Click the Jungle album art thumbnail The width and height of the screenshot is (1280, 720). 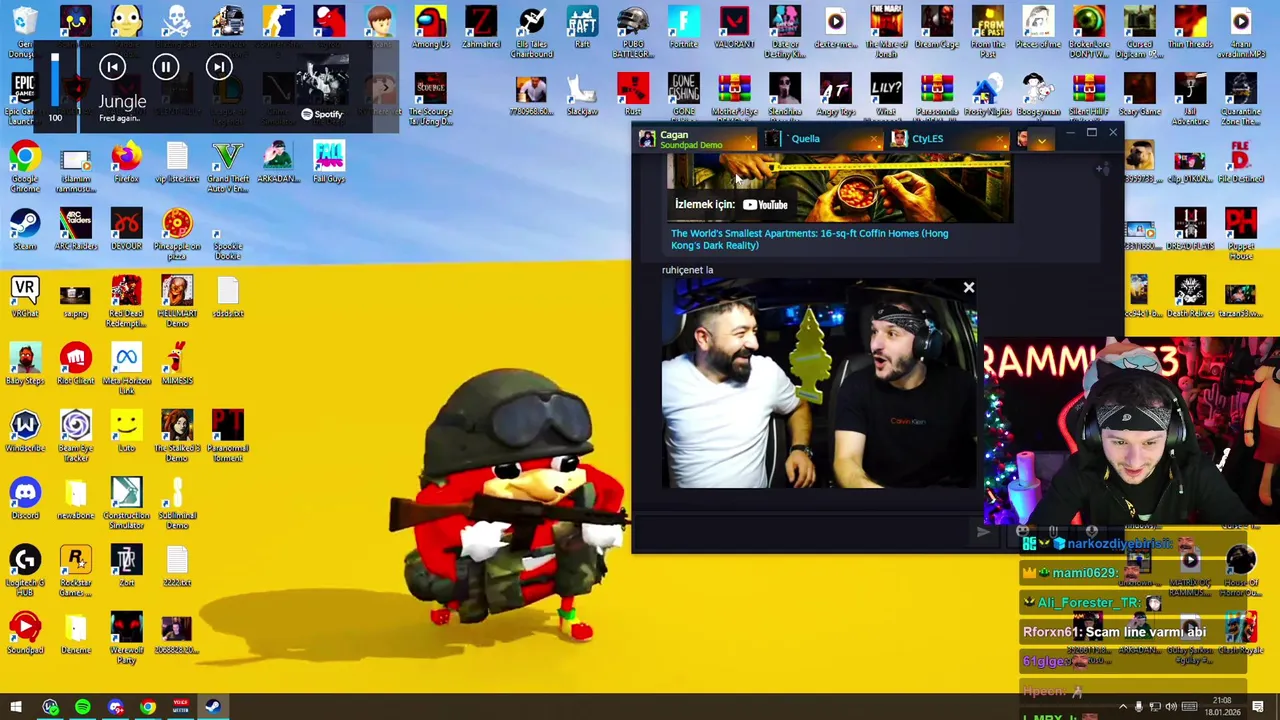click(322, 80)
